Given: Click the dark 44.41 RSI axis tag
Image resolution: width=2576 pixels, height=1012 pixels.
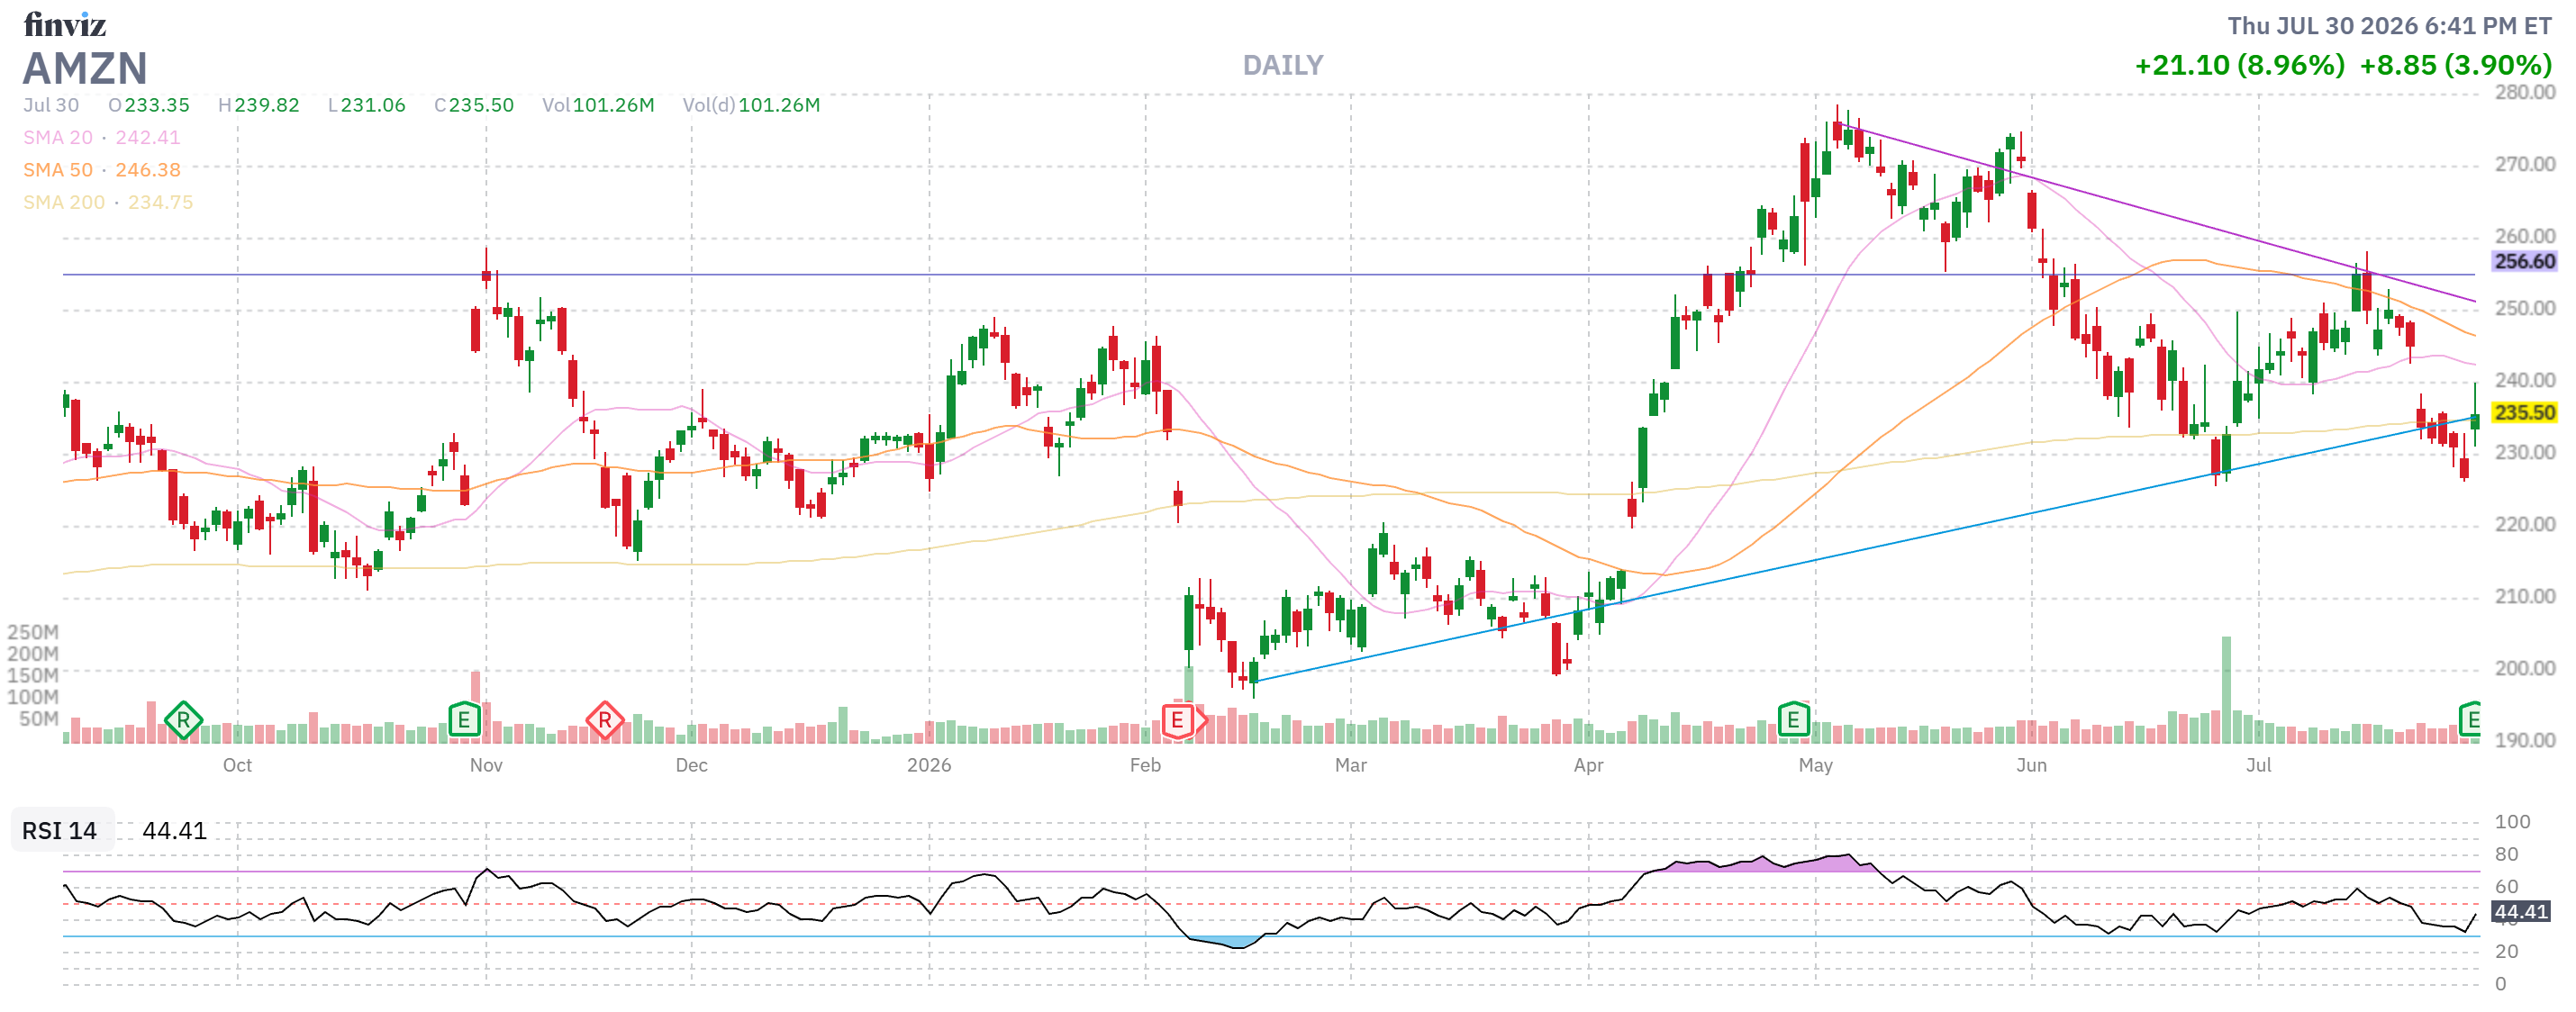Looking at the screenshot, I should pyautogui.click(x=2520, y=912).
